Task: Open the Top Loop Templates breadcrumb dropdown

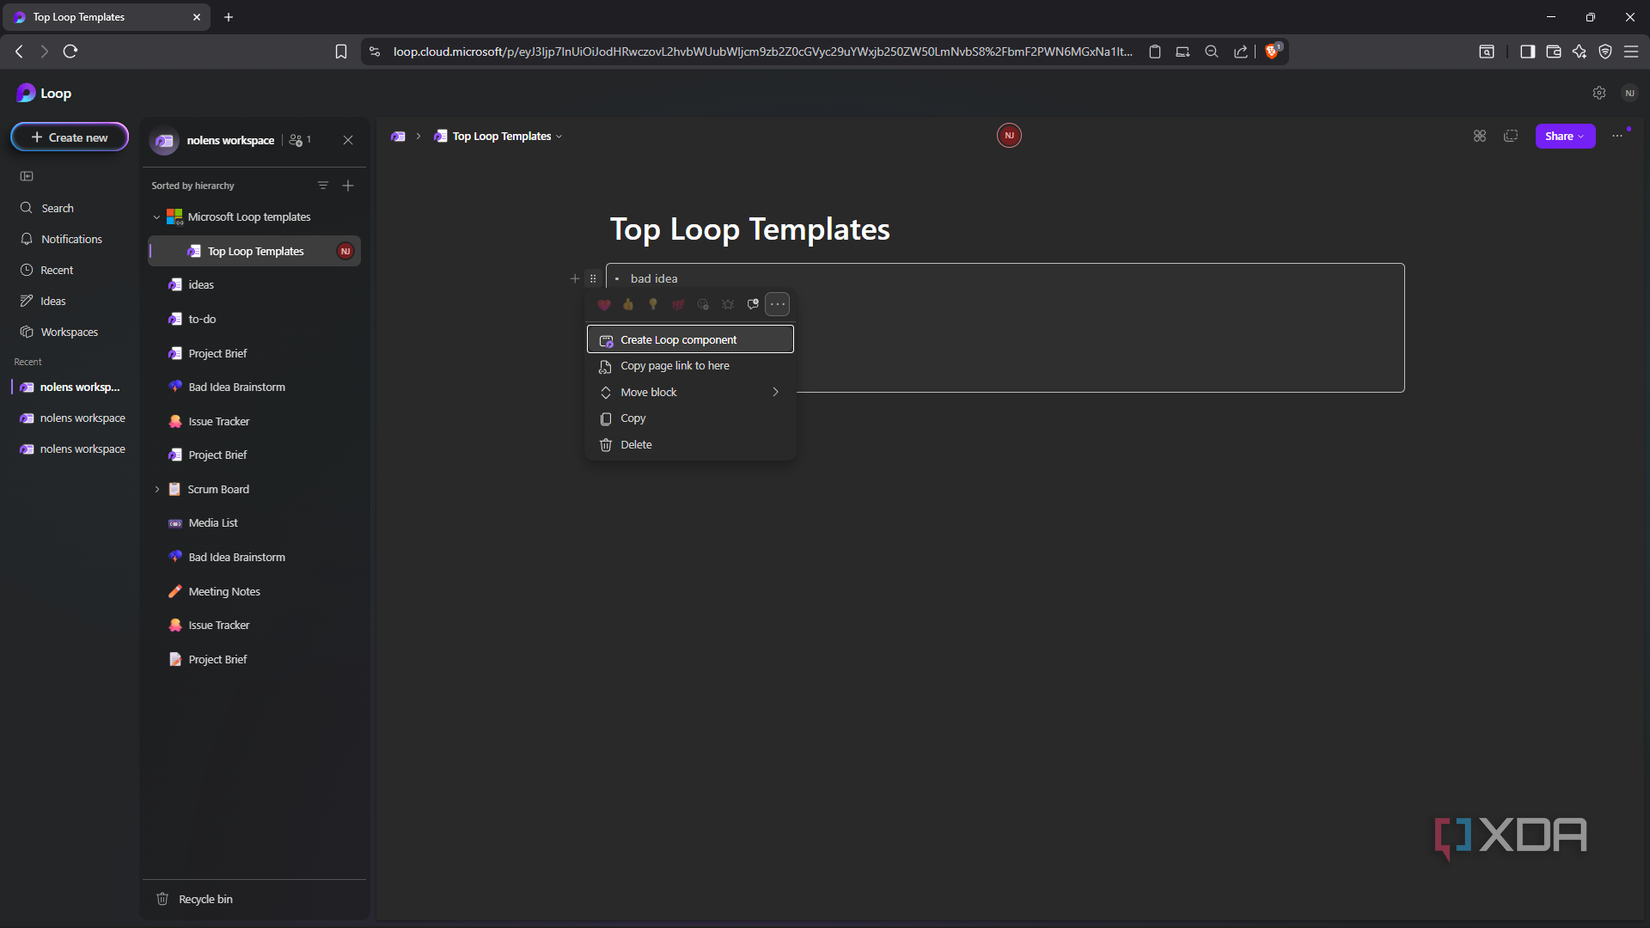Action: [x=559, y=135]
